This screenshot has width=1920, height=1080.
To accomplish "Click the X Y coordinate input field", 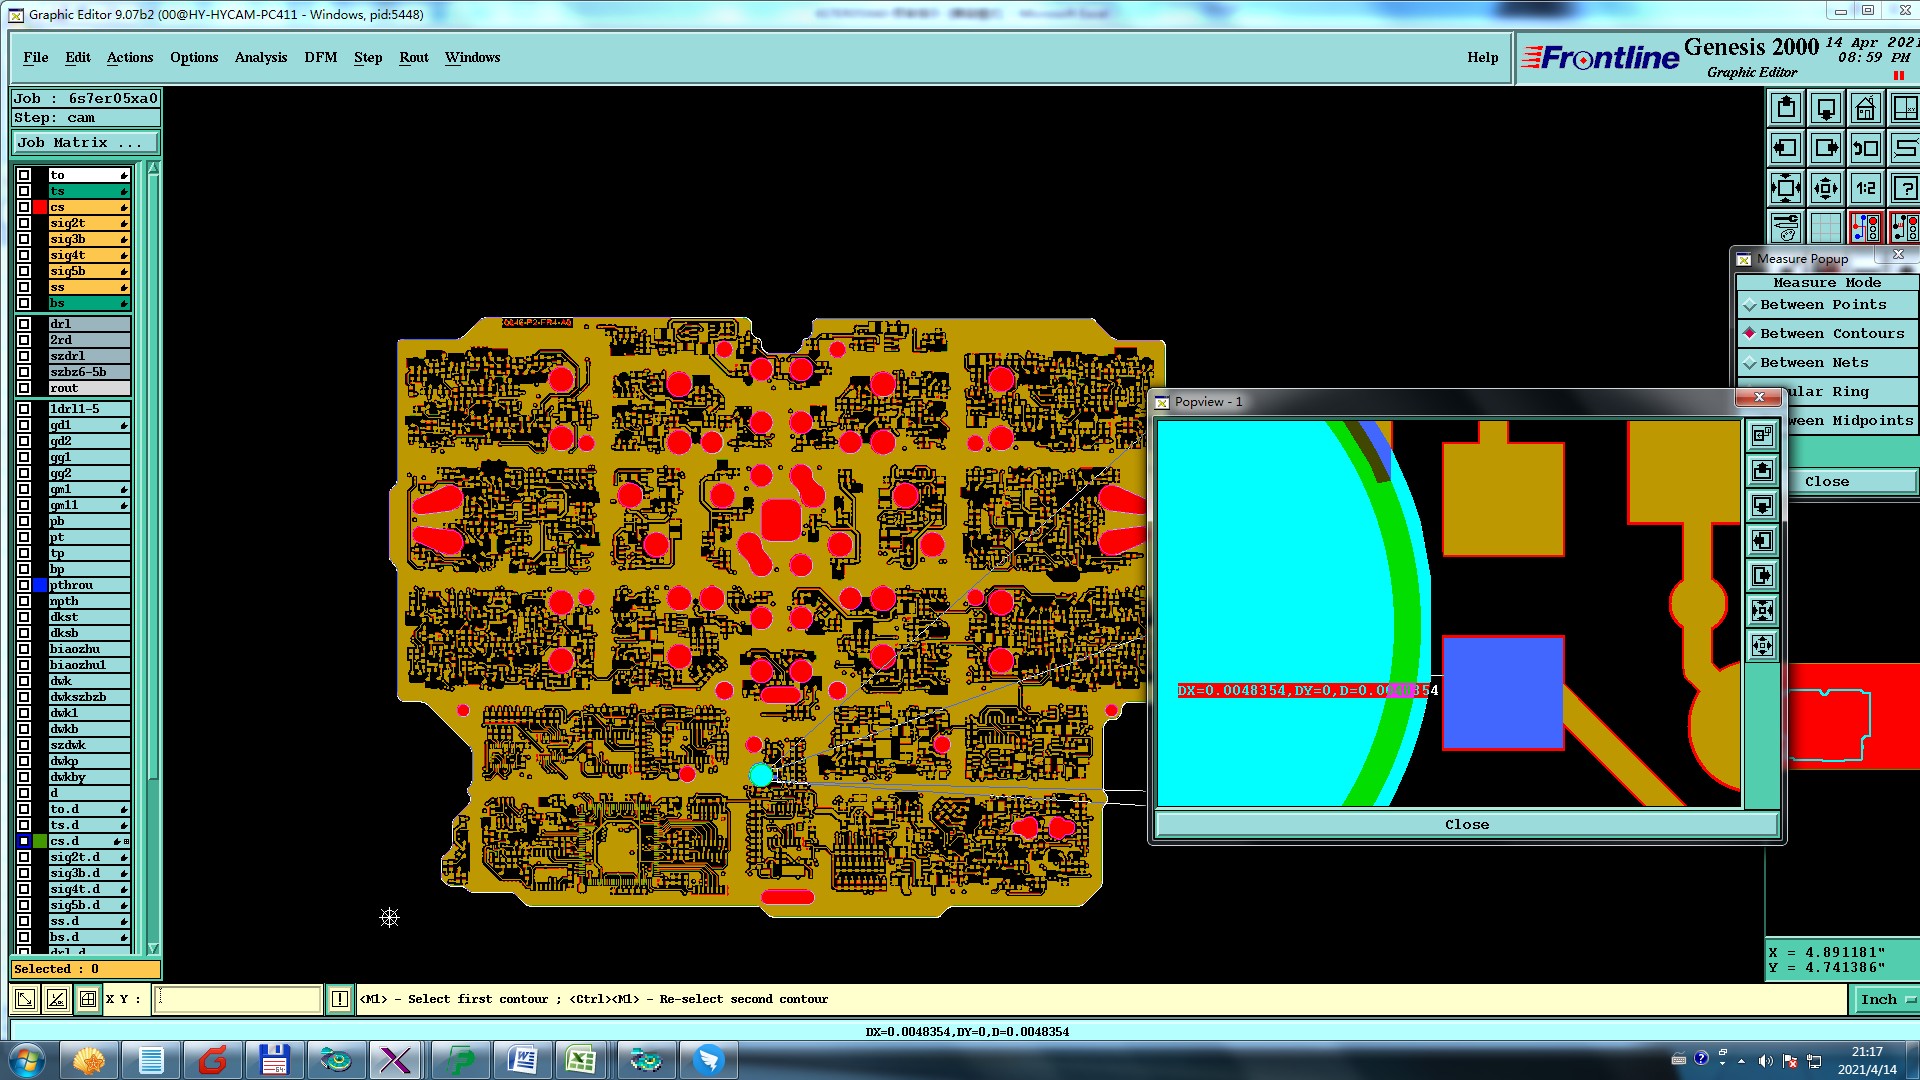I will (x=236, y=999).
